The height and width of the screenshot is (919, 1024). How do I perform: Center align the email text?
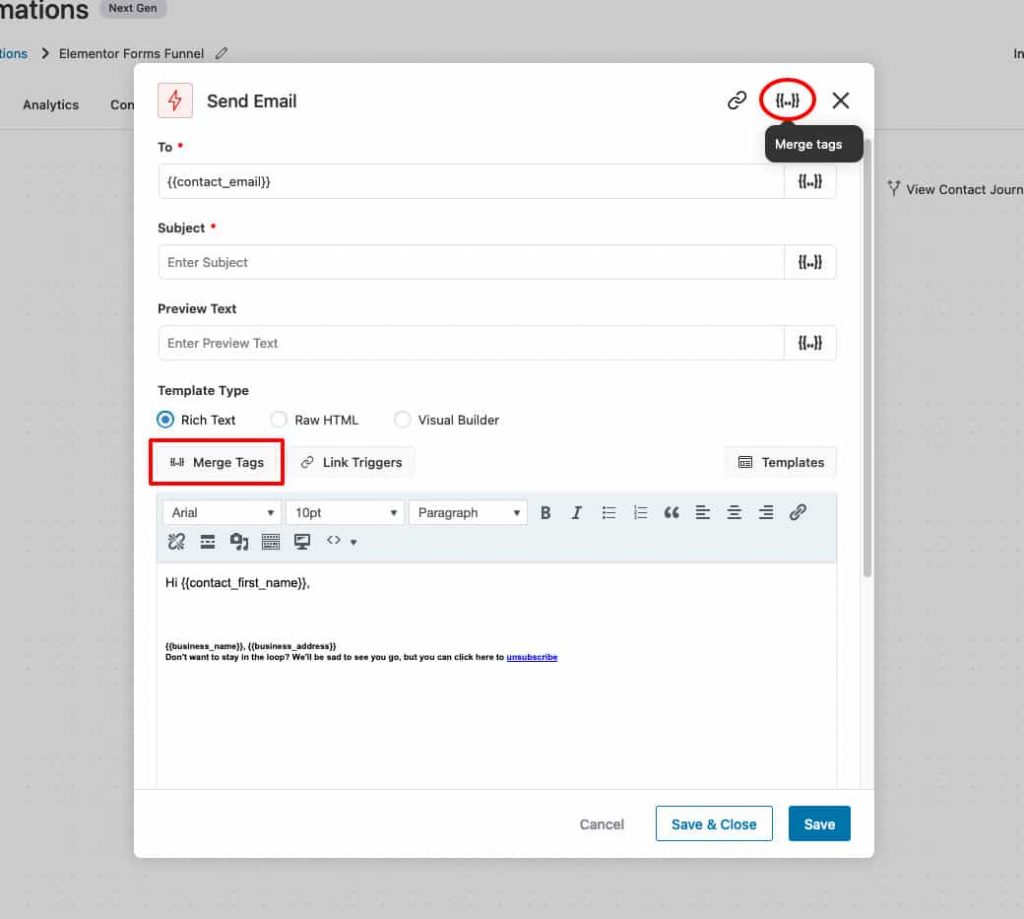pos(735,512)
